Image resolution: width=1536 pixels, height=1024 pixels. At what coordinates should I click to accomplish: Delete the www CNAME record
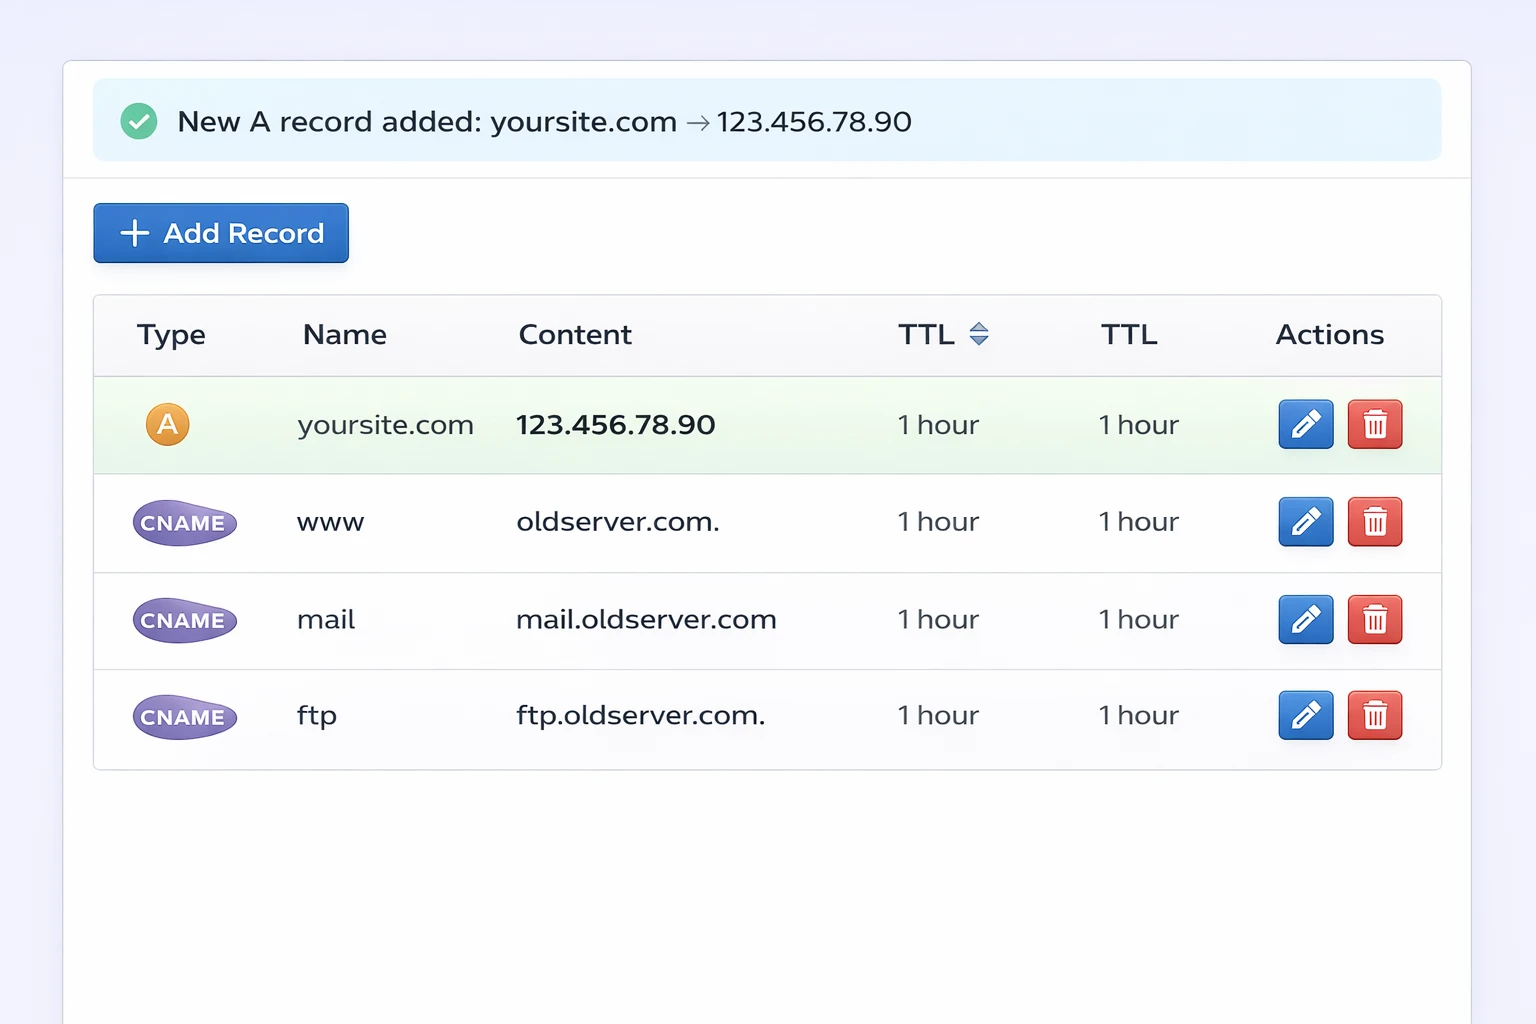coord(1374,521)
